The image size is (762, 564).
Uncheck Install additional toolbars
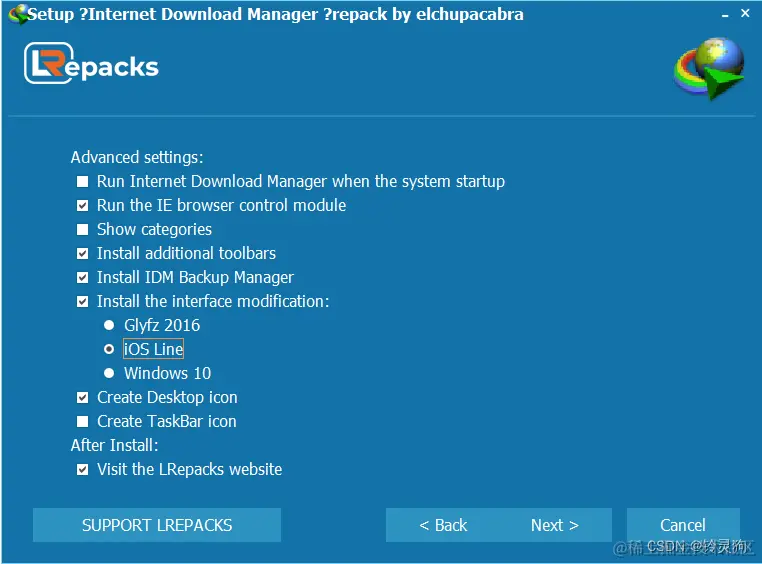click(83, 254)
